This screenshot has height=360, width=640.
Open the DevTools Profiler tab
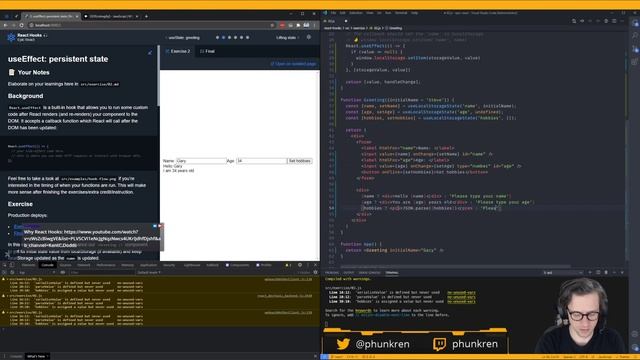(264, 265)
